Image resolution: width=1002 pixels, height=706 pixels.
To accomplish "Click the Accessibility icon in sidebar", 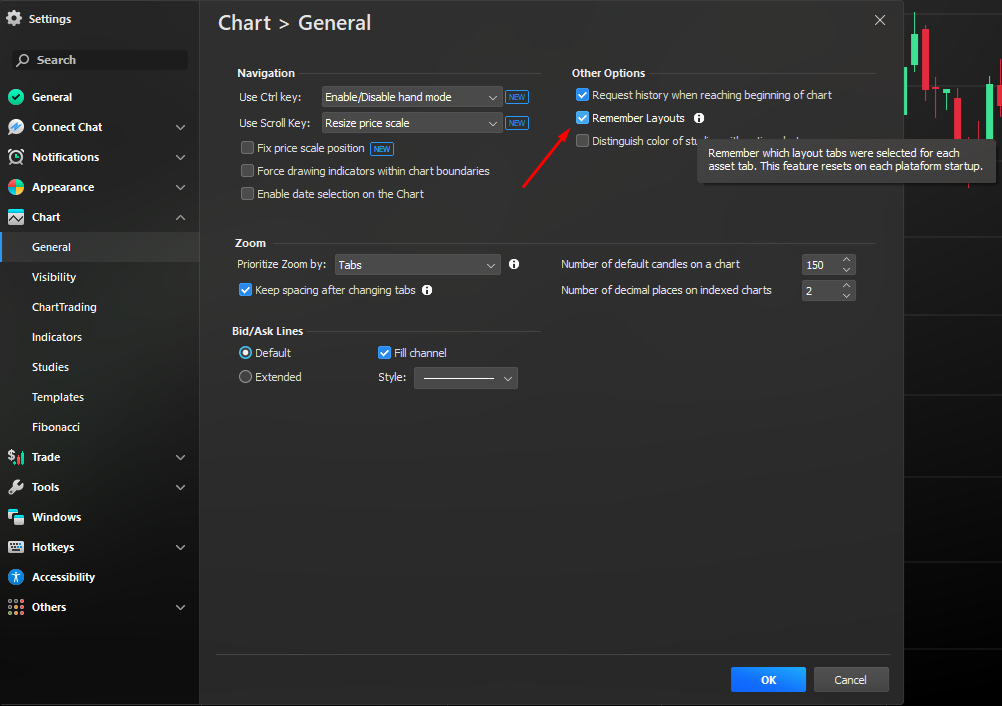I will [16, 577].
